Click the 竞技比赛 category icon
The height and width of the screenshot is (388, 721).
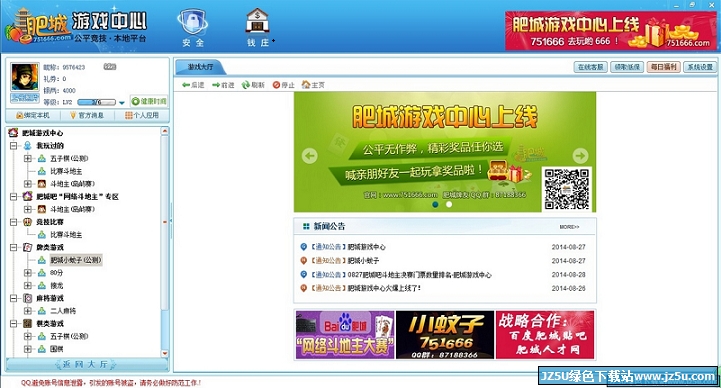pos(28,222)
